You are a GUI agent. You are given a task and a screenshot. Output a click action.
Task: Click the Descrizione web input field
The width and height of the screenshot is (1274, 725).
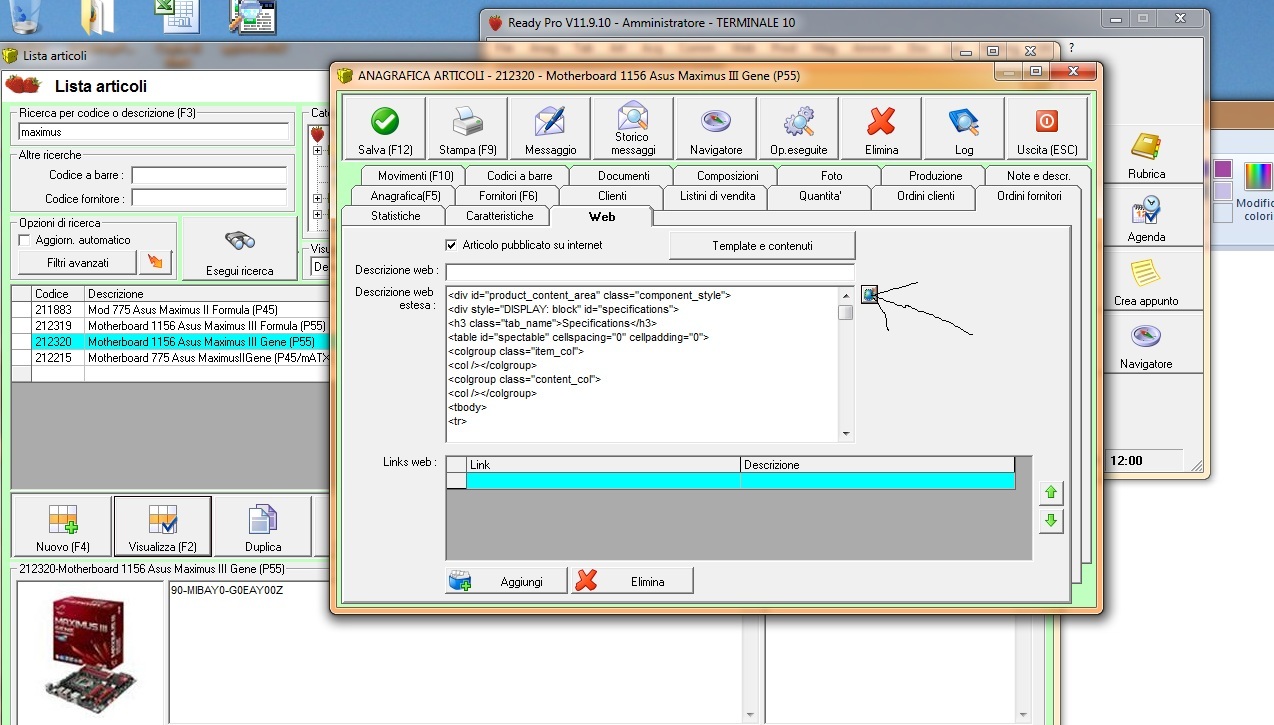[650, 272]
